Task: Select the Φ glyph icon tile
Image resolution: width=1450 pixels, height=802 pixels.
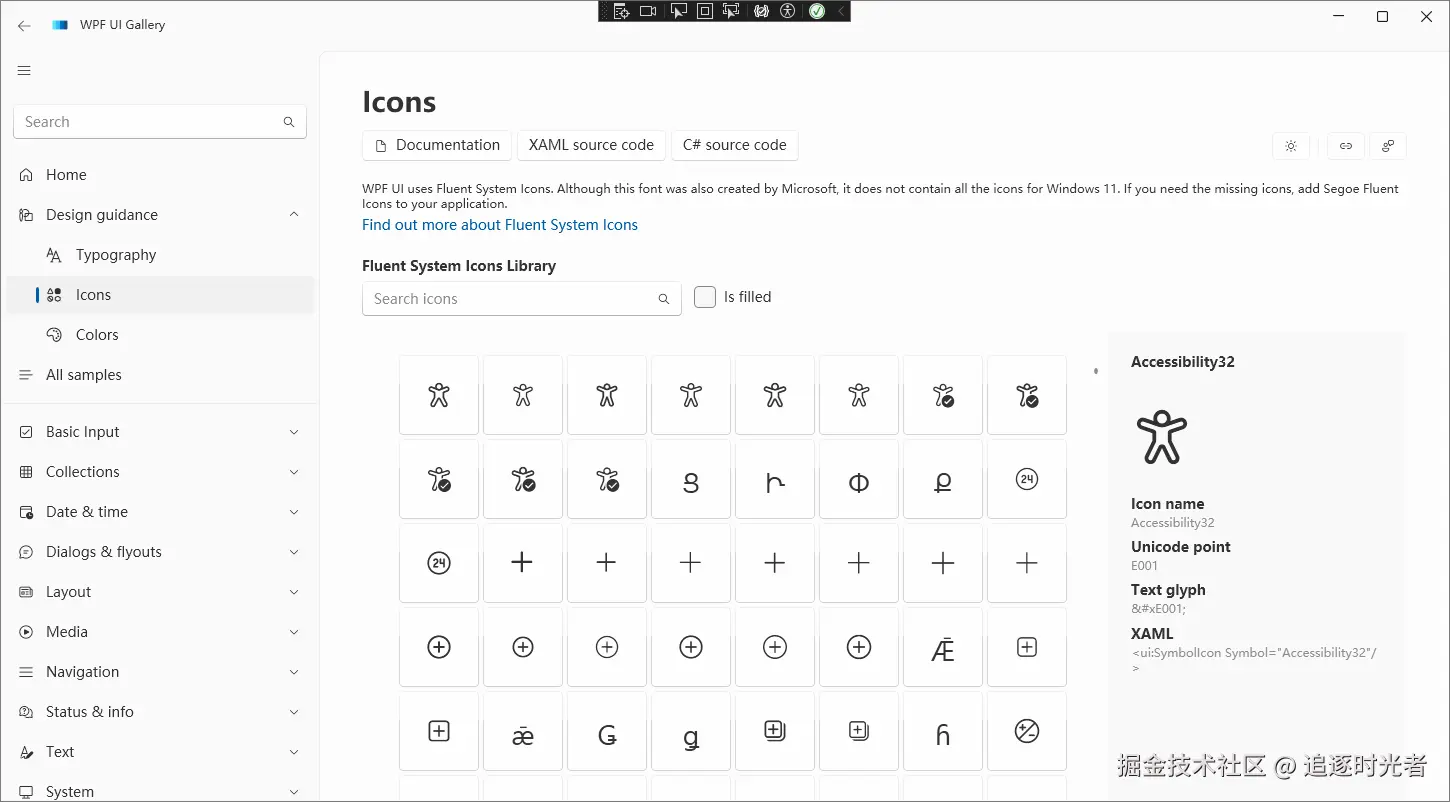Action: [x=859, y=479]
